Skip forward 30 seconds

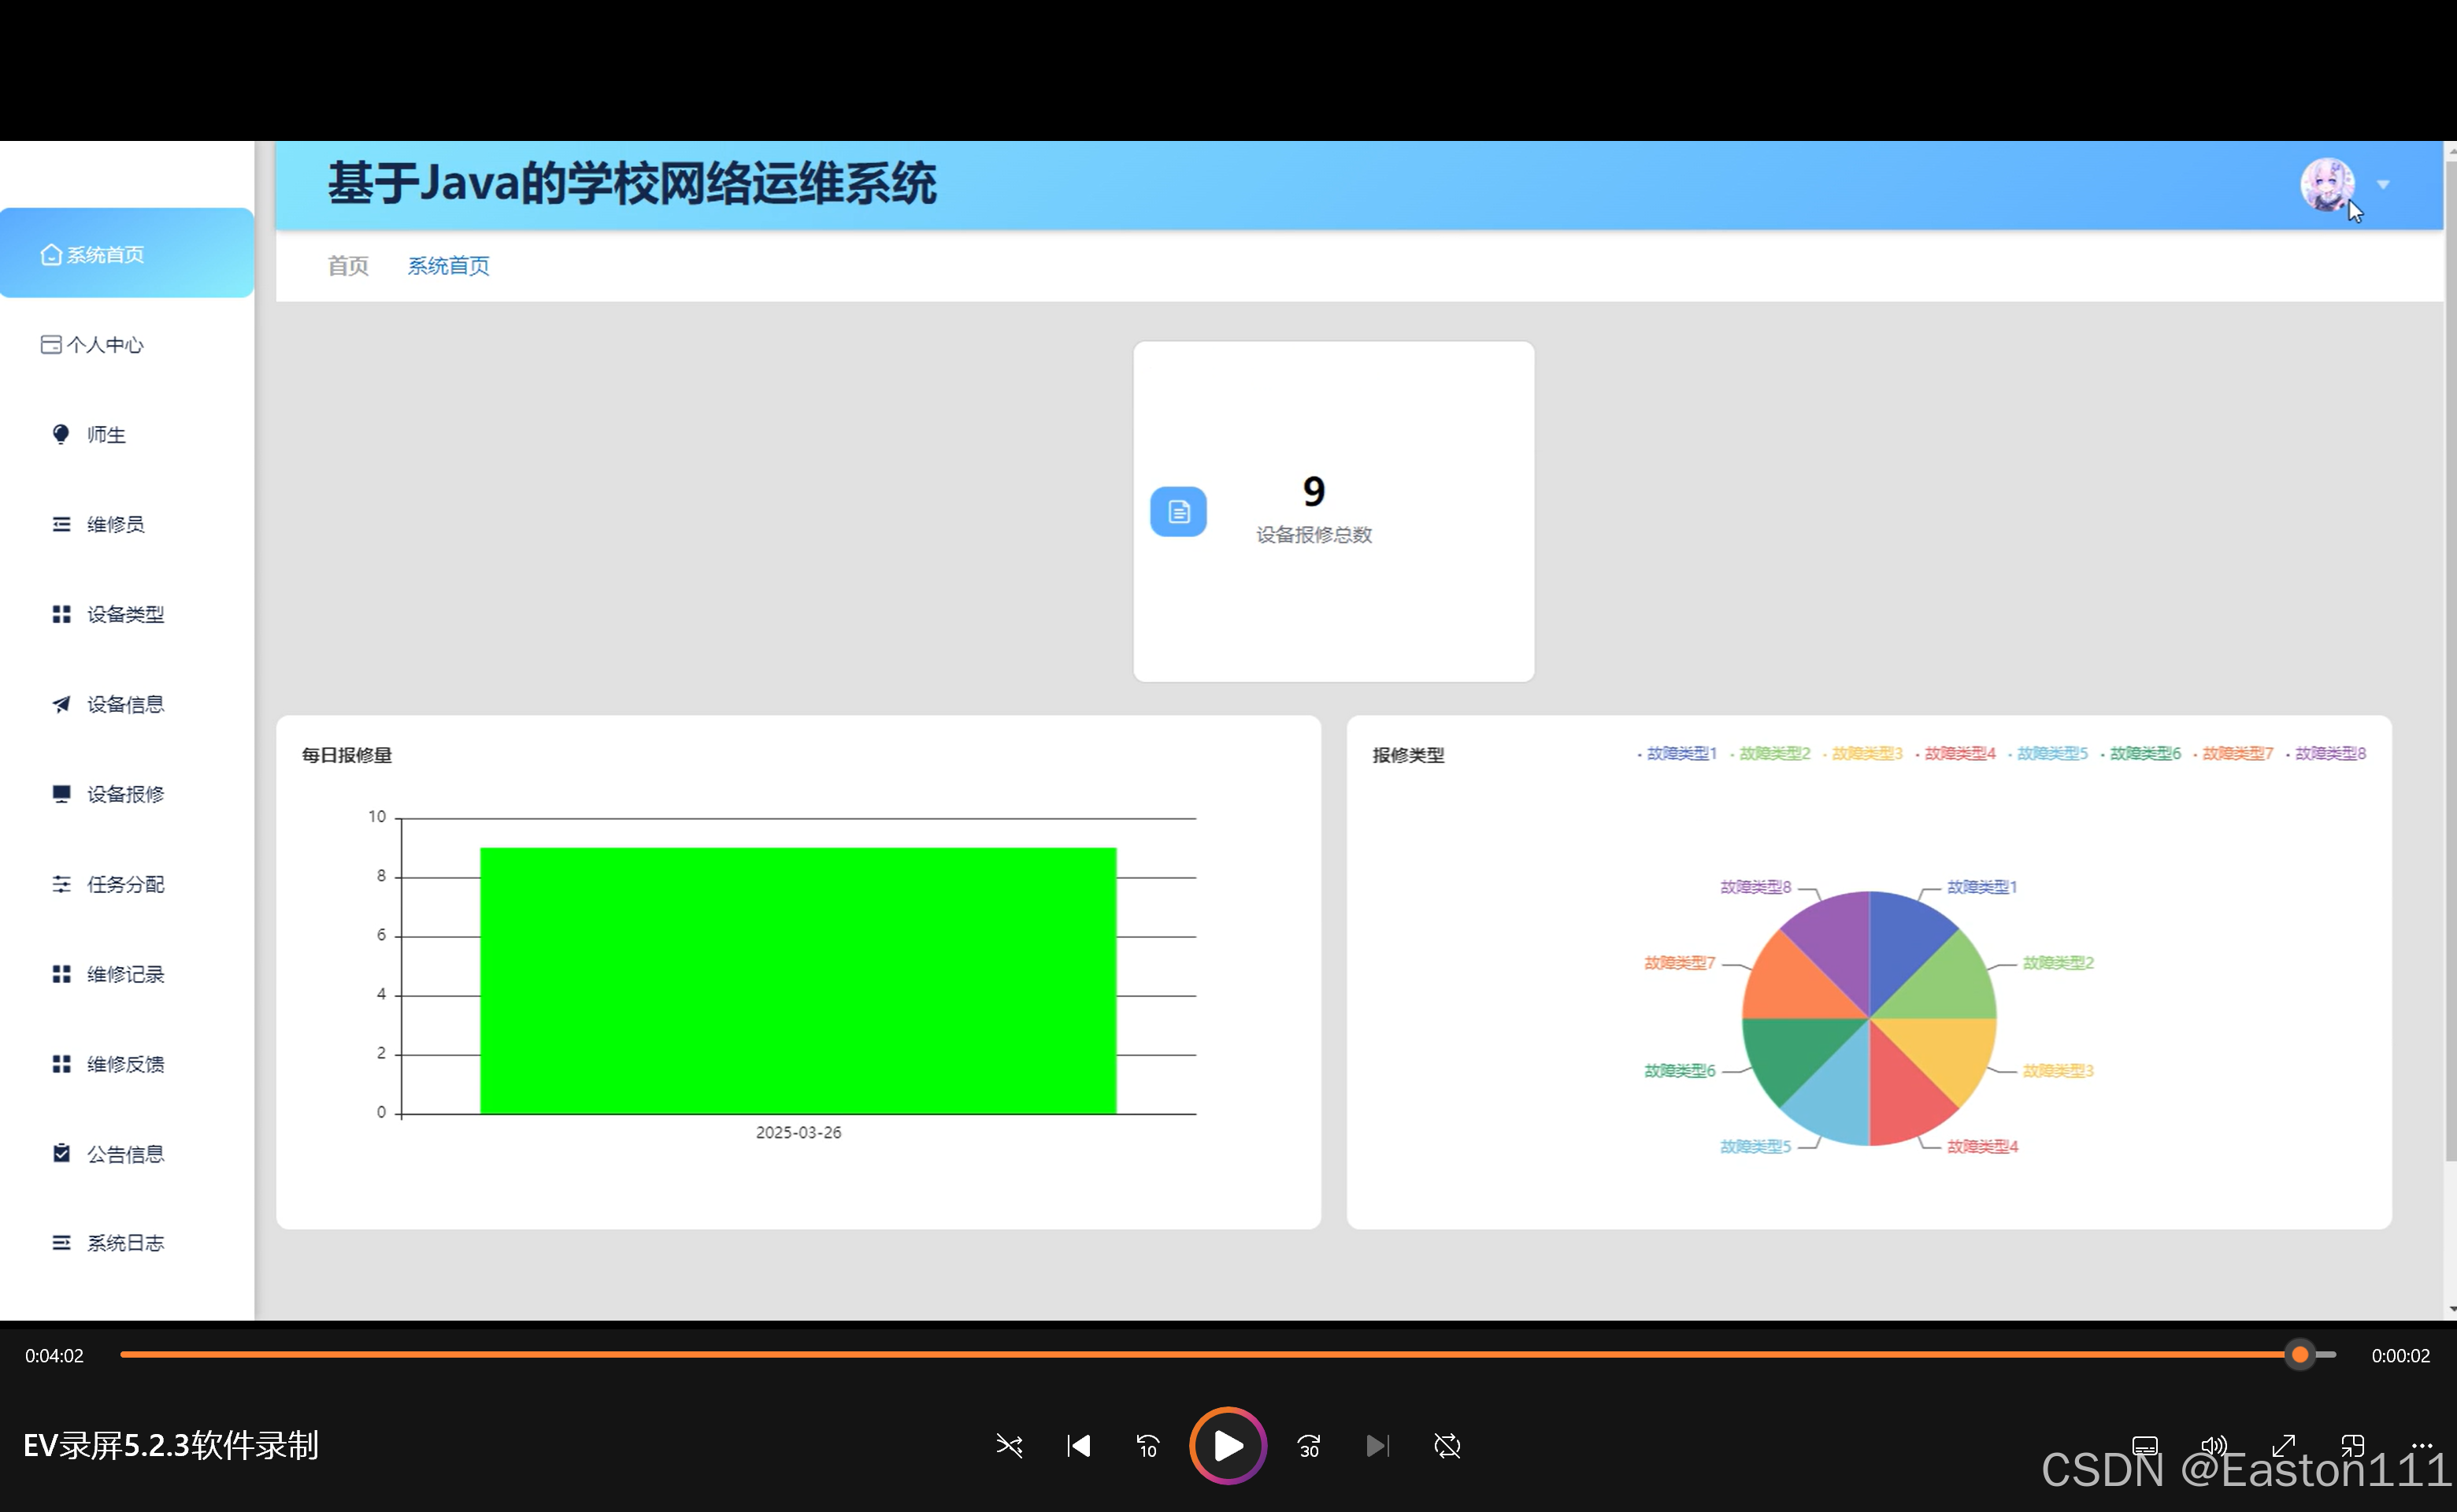(1309, 1446)
